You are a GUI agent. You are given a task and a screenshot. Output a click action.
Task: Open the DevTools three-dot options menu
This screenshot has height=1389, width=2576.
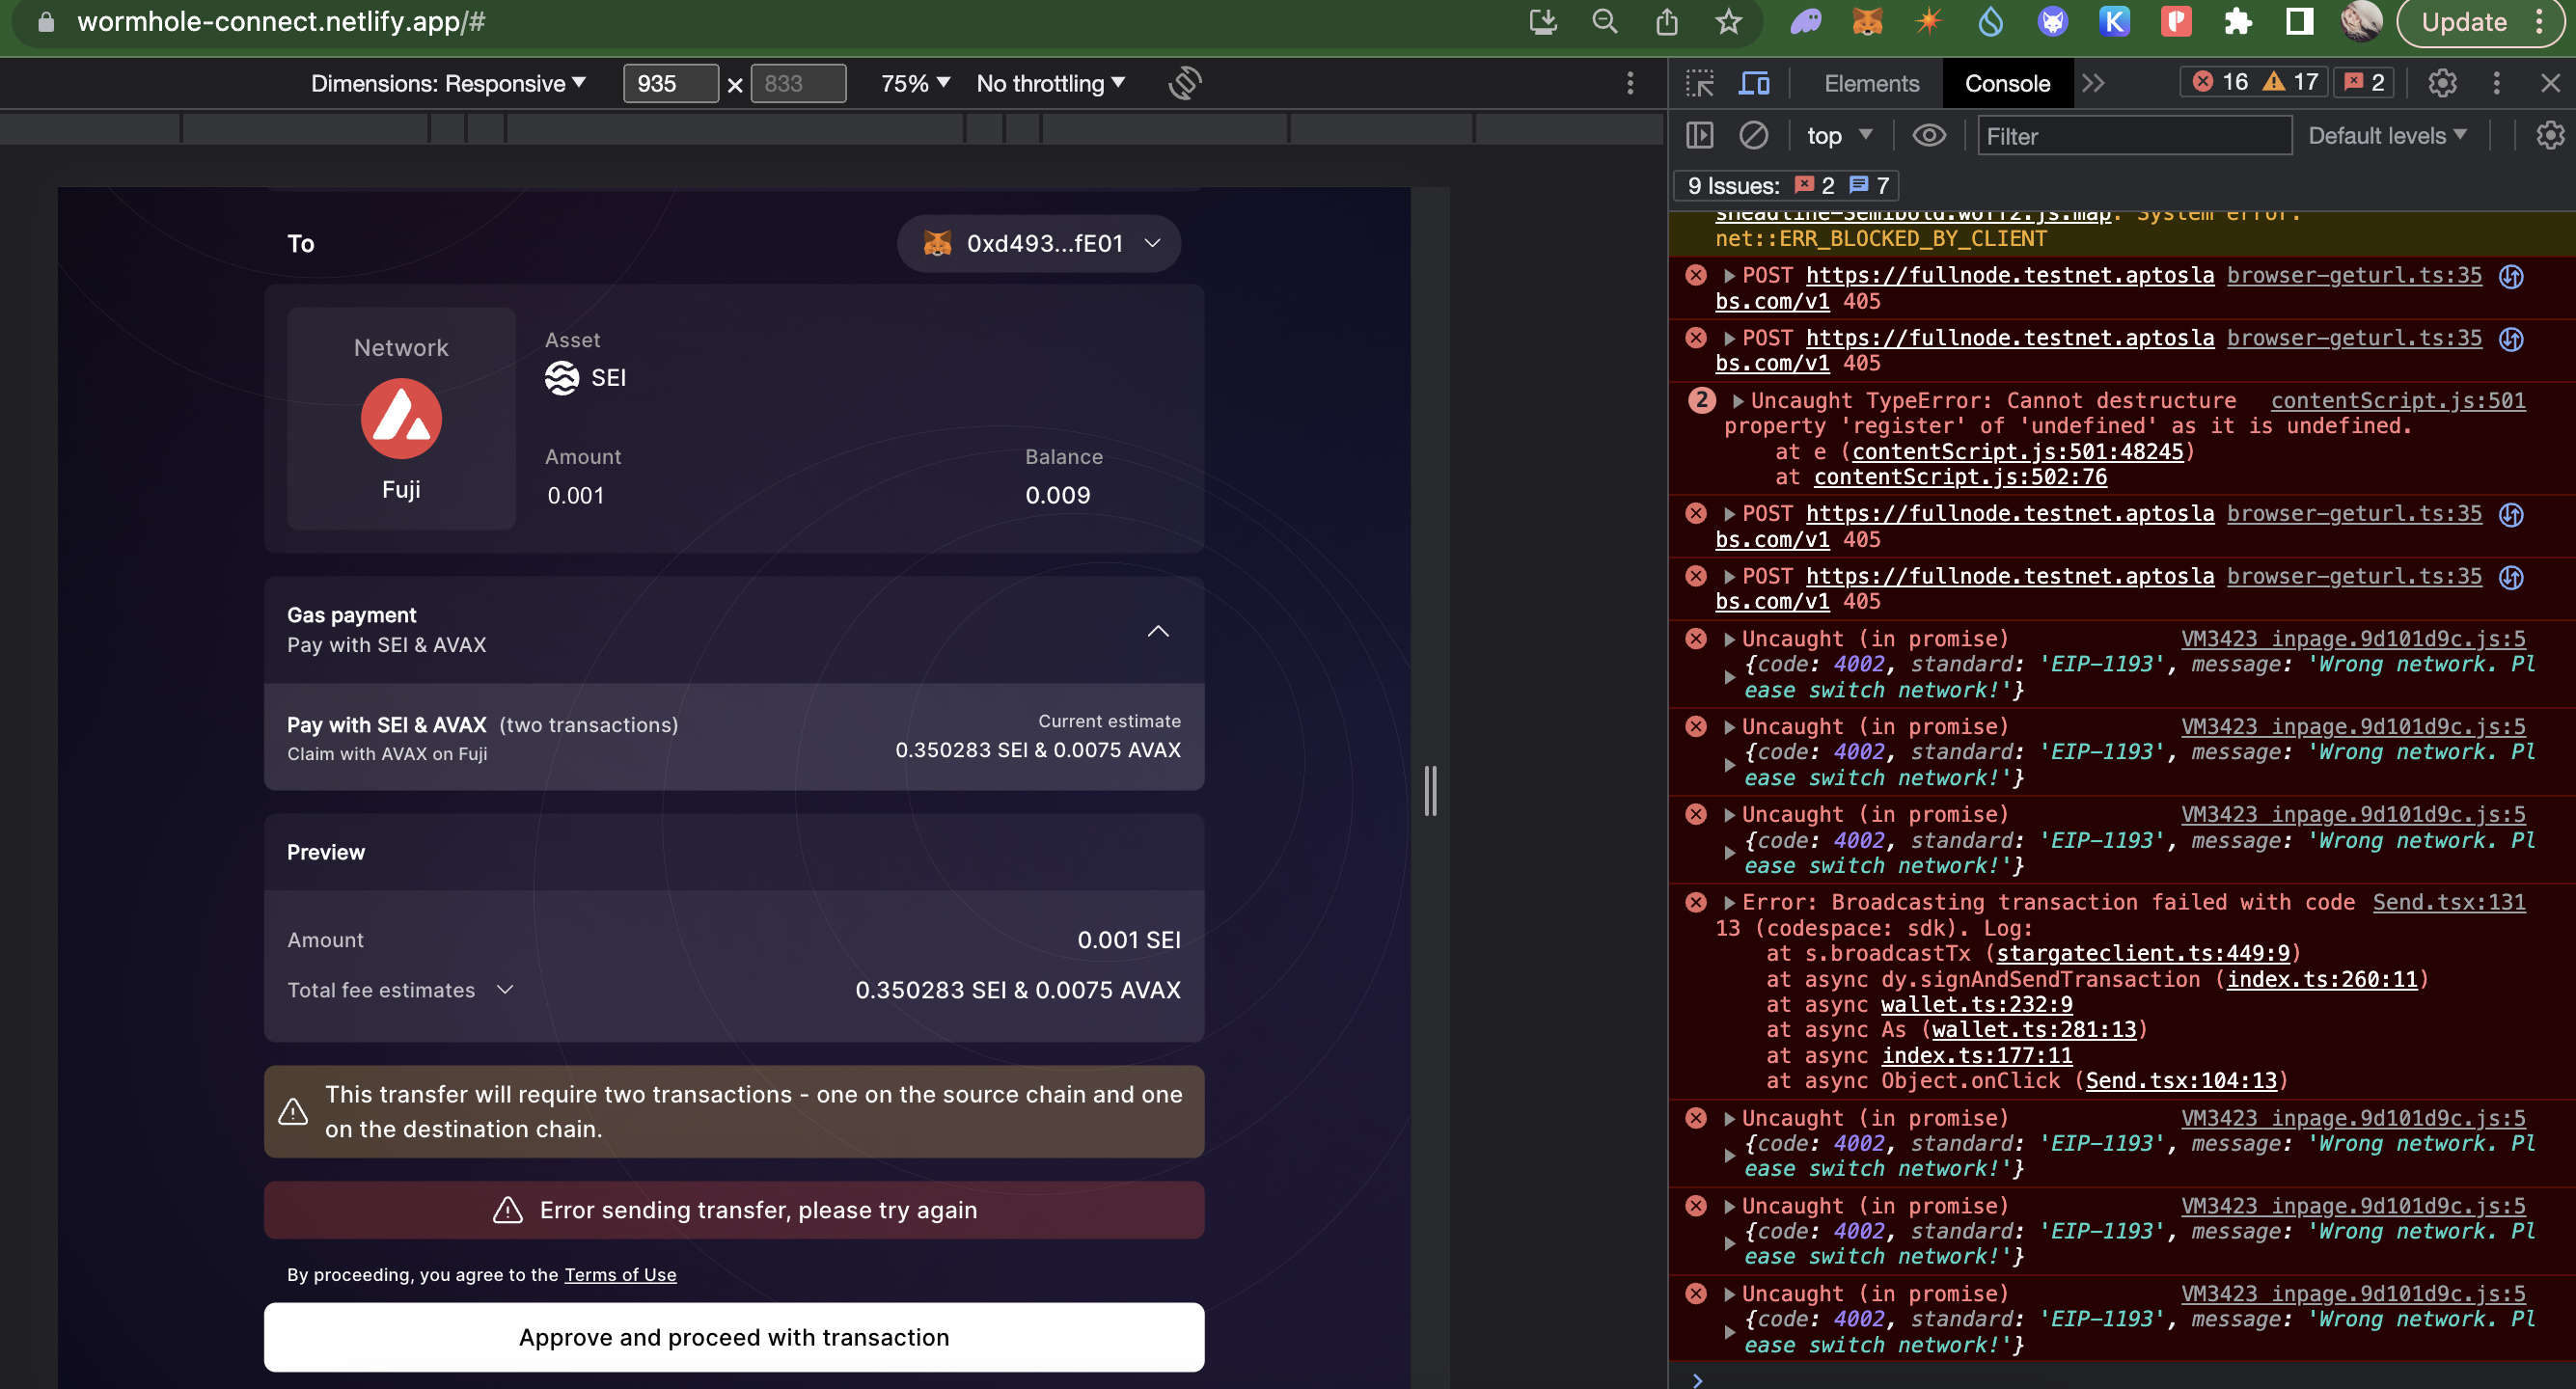[x=2496, y=83]
